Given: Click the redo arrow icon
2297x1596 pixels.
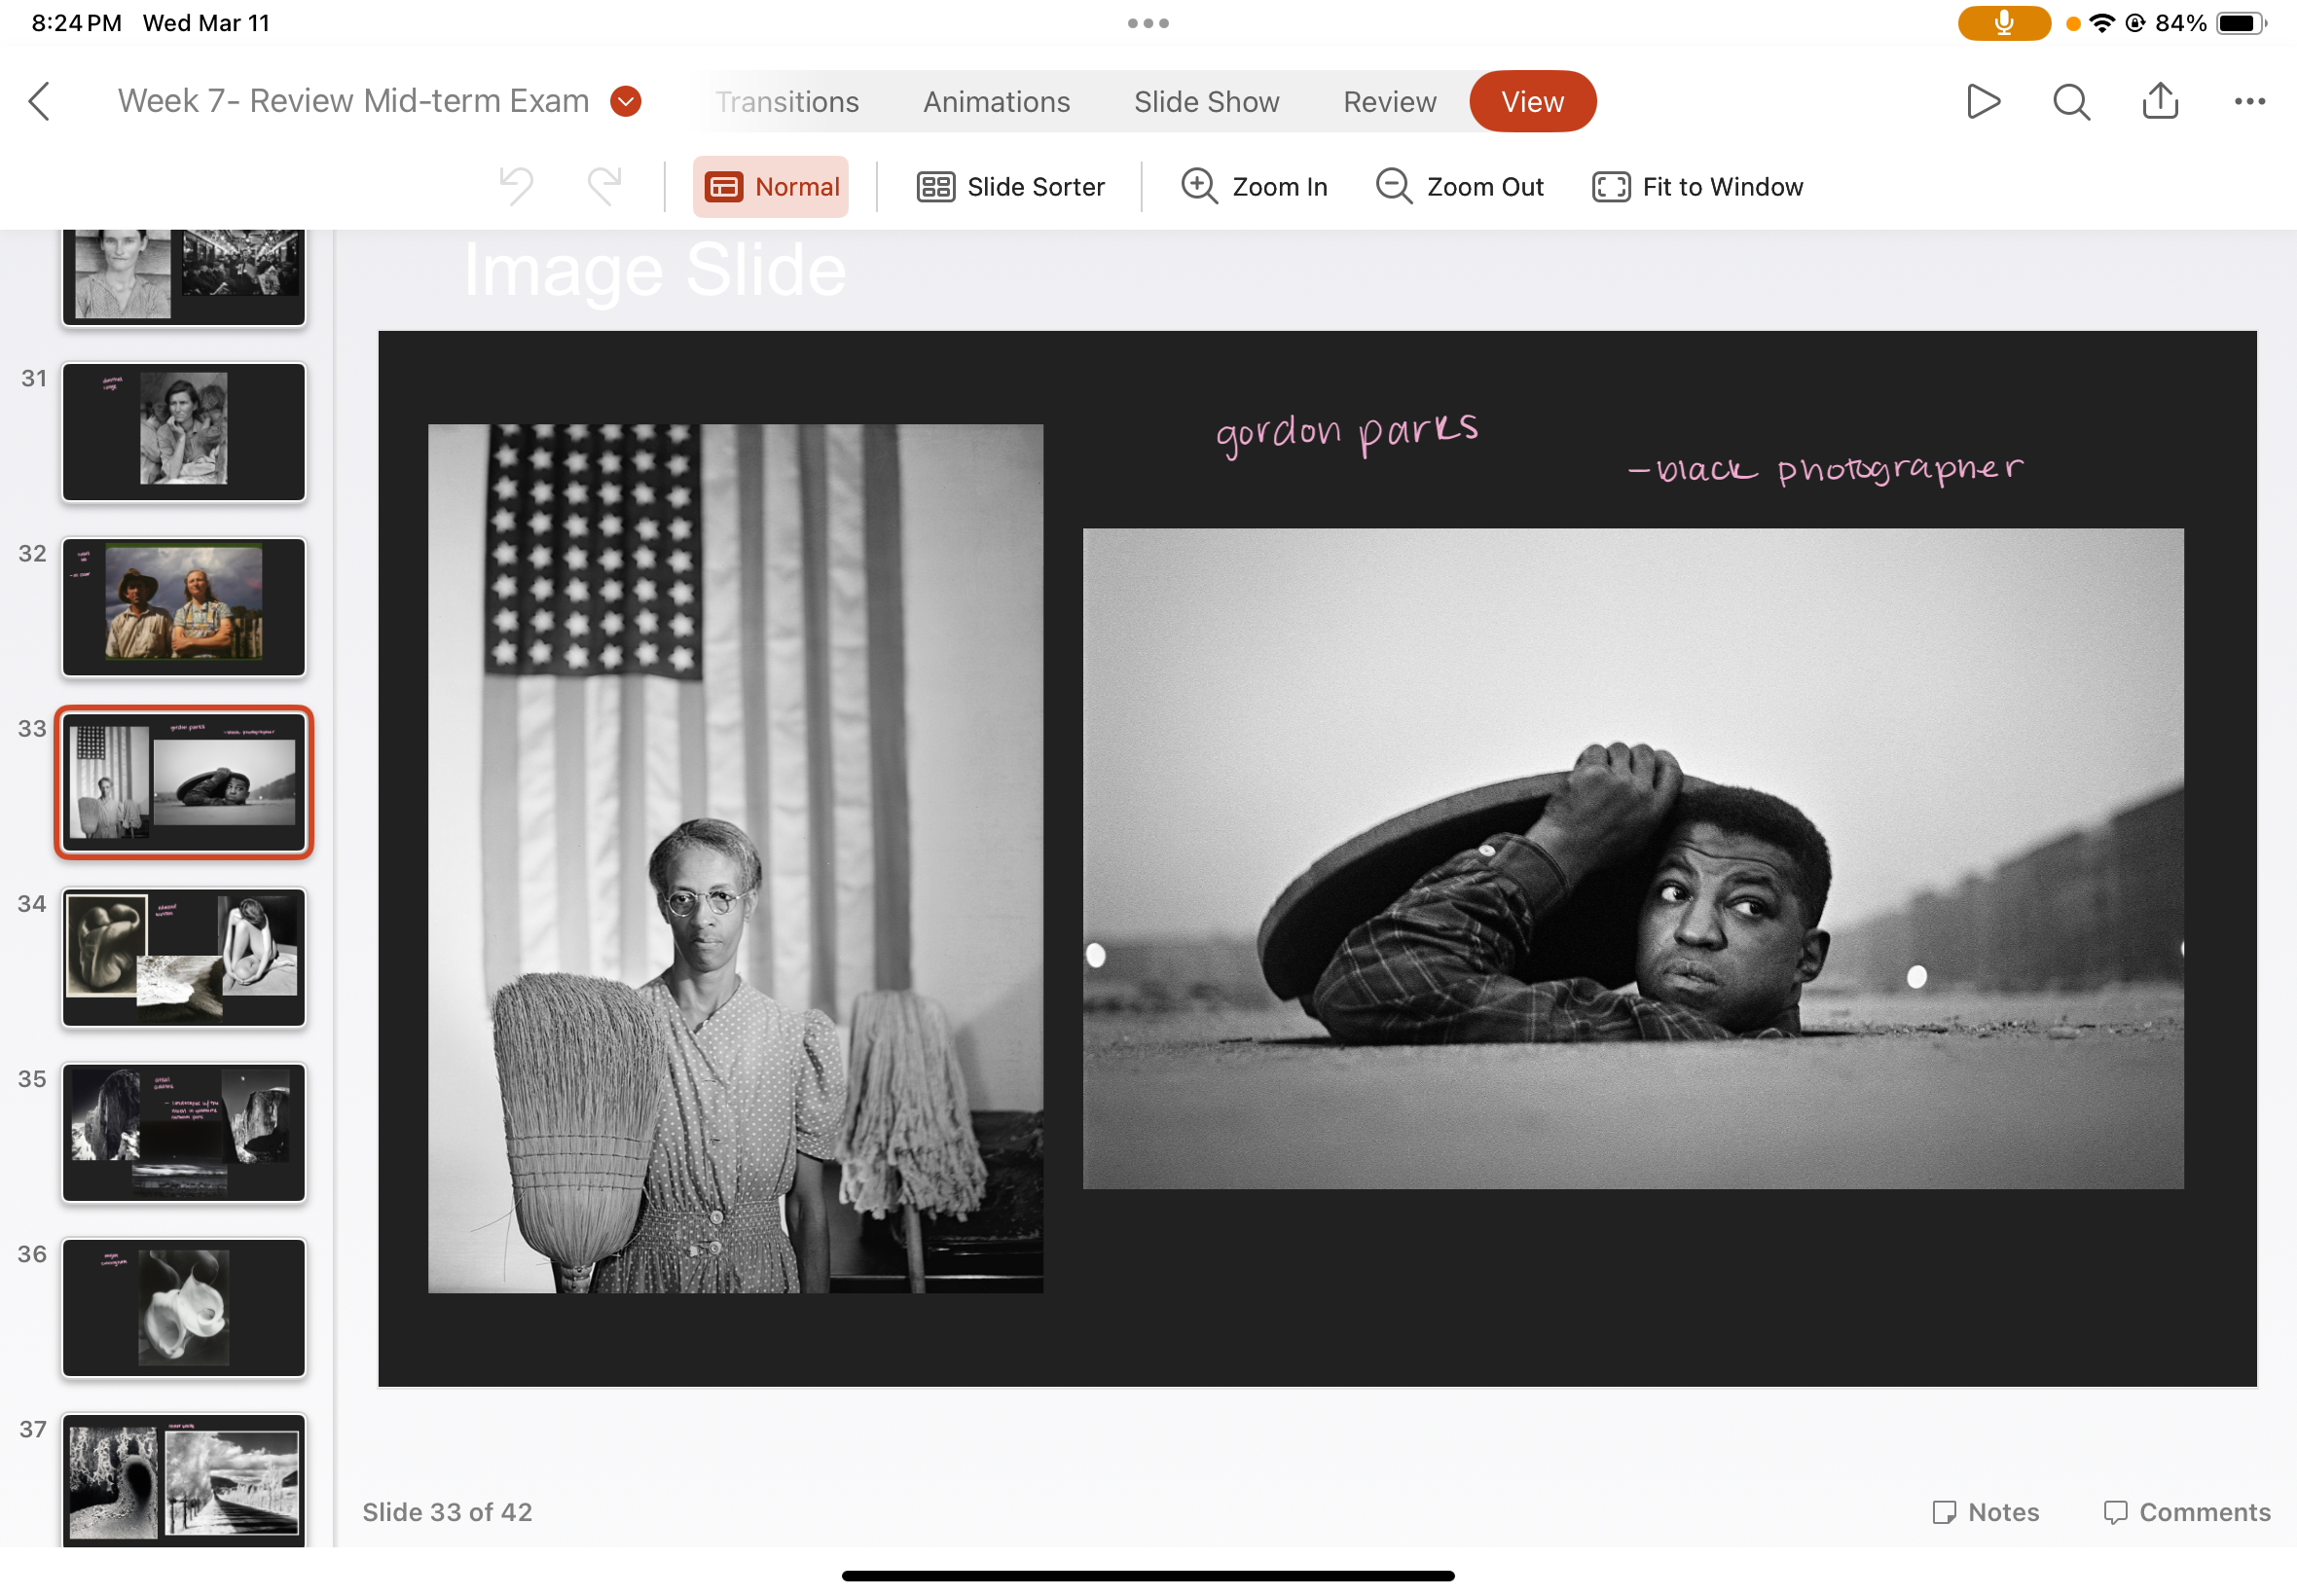Looking at the screenshot, I should click(x=604, y=186).
